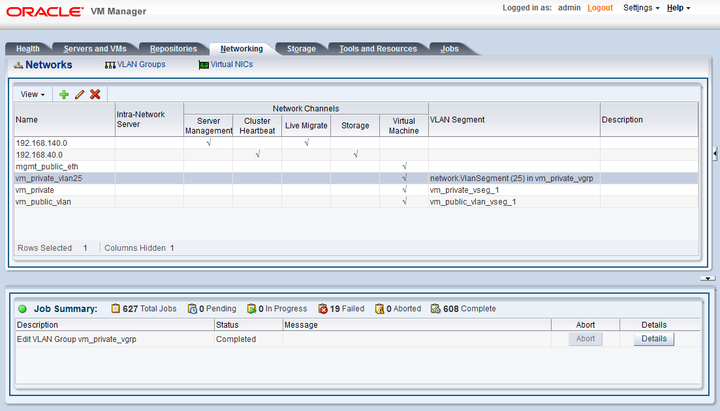Select the vm_public_vlan network row

356,202
